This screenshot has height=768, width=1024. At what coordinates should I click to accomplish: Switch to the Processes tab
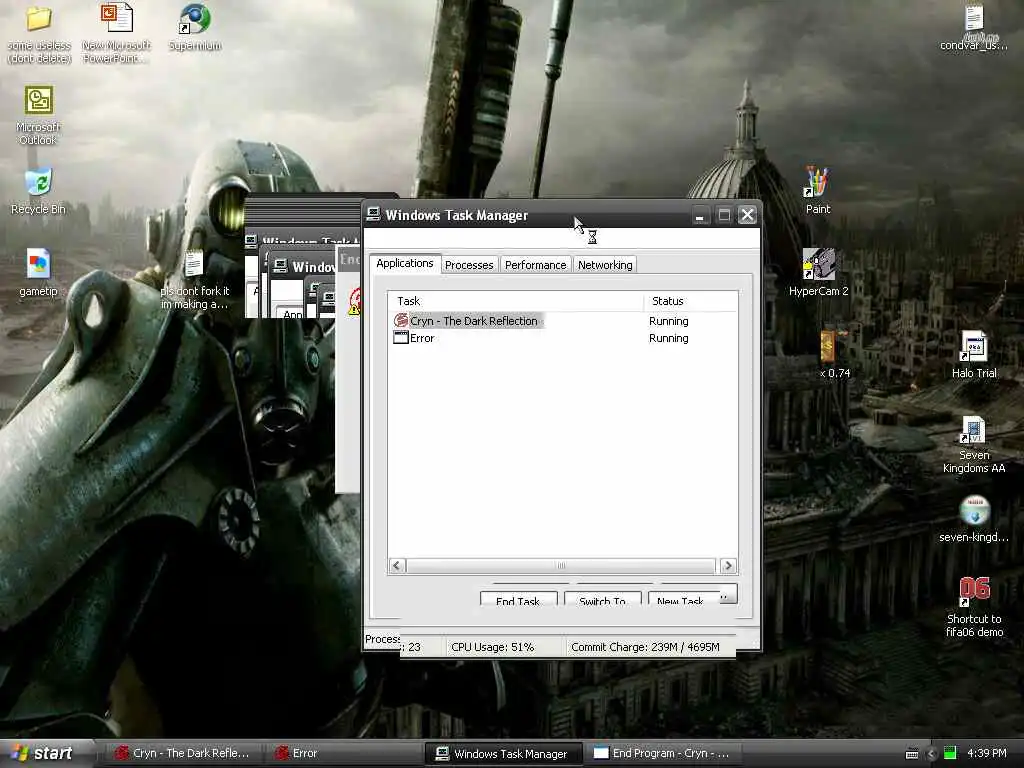point(469,265)
